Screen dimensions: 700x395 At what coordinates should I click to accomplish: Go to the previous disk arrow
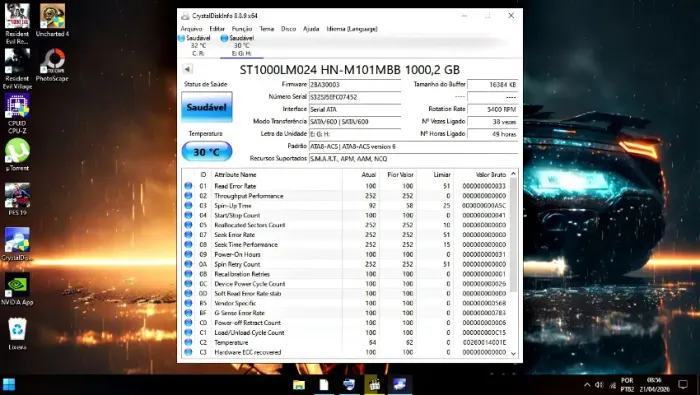(188, 69)
